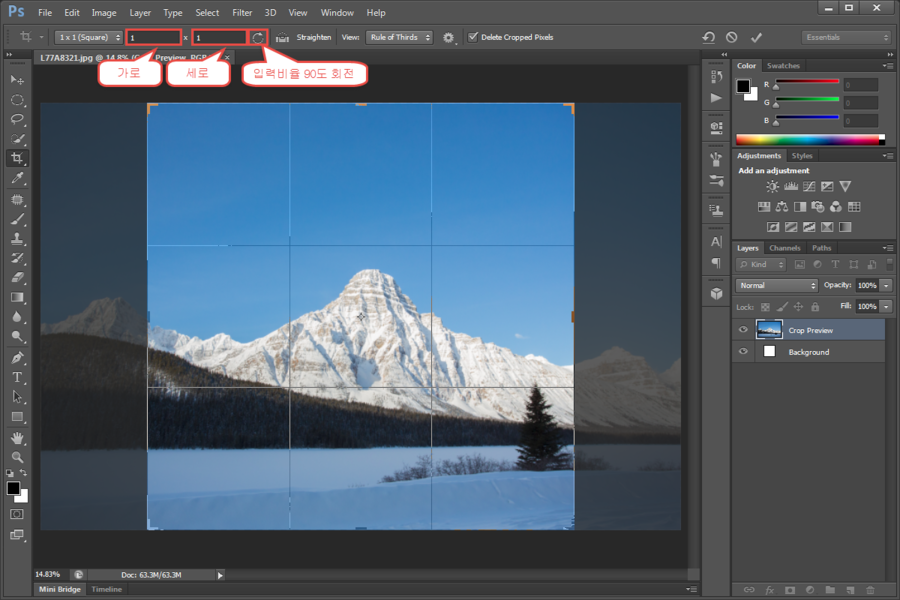Select the Path Selection tool
The image size is (900, 600).
pos(17,397)
